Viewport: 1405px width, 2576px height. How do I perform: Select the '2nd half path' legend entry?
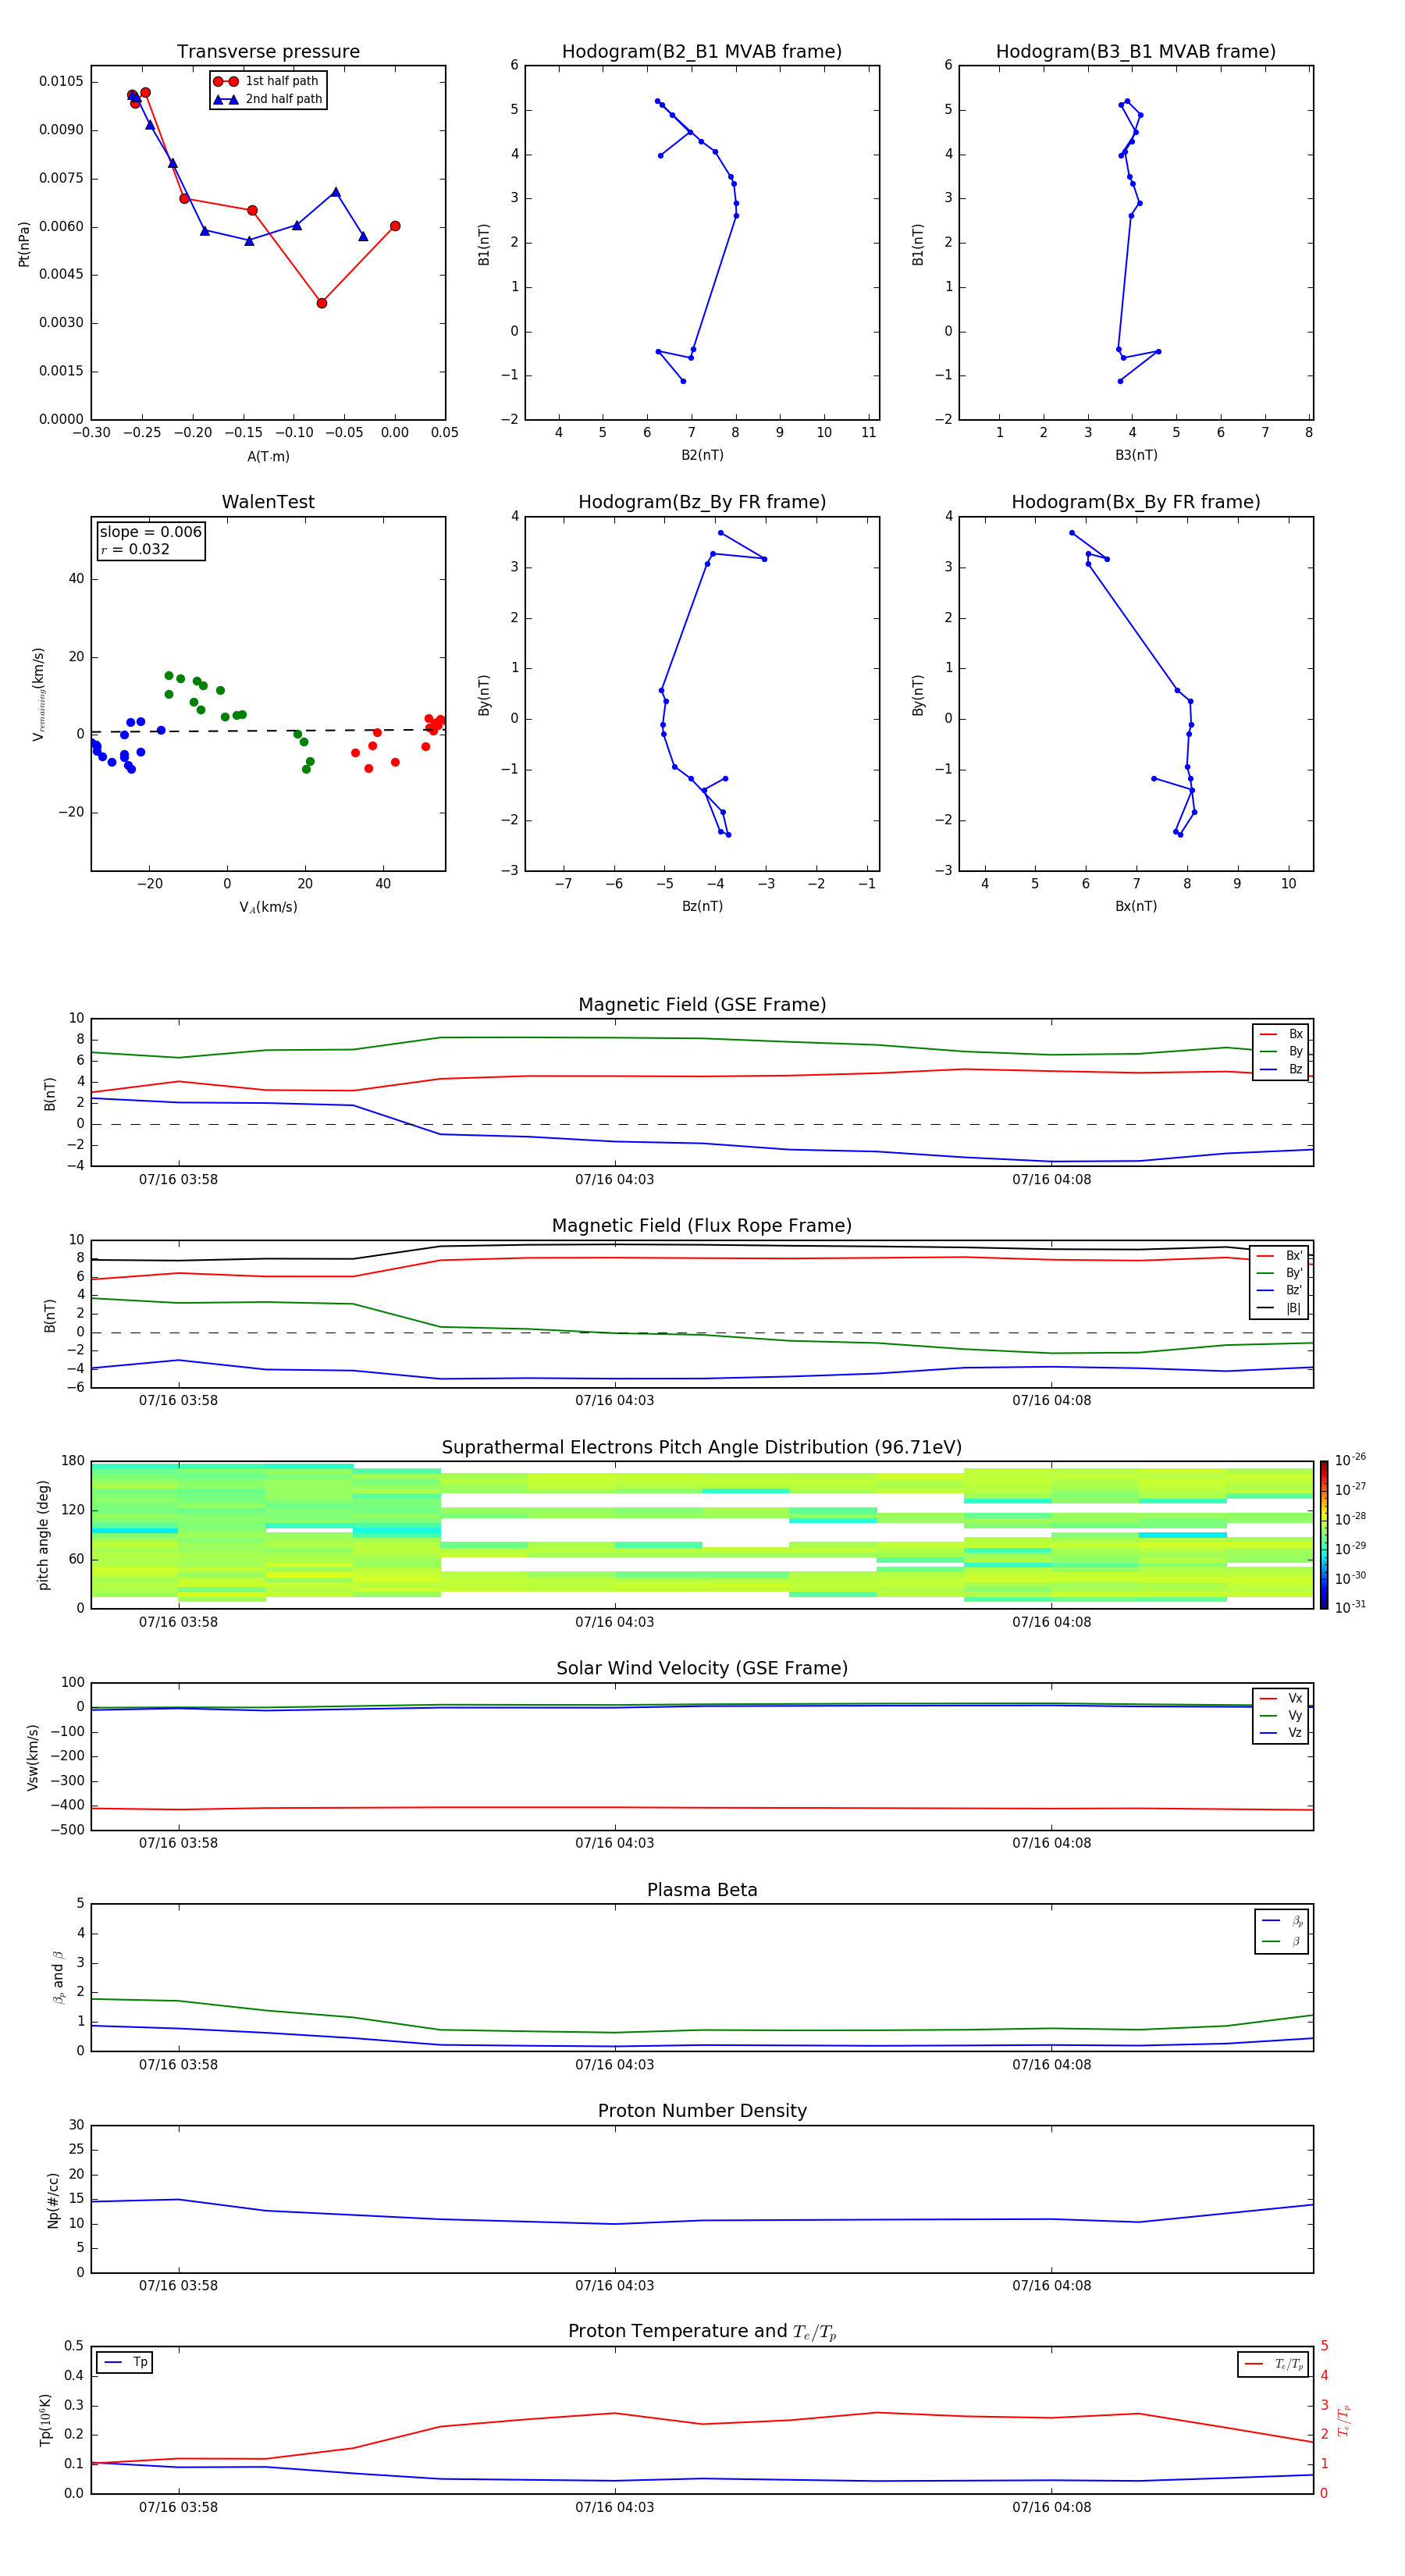[267, 99]
